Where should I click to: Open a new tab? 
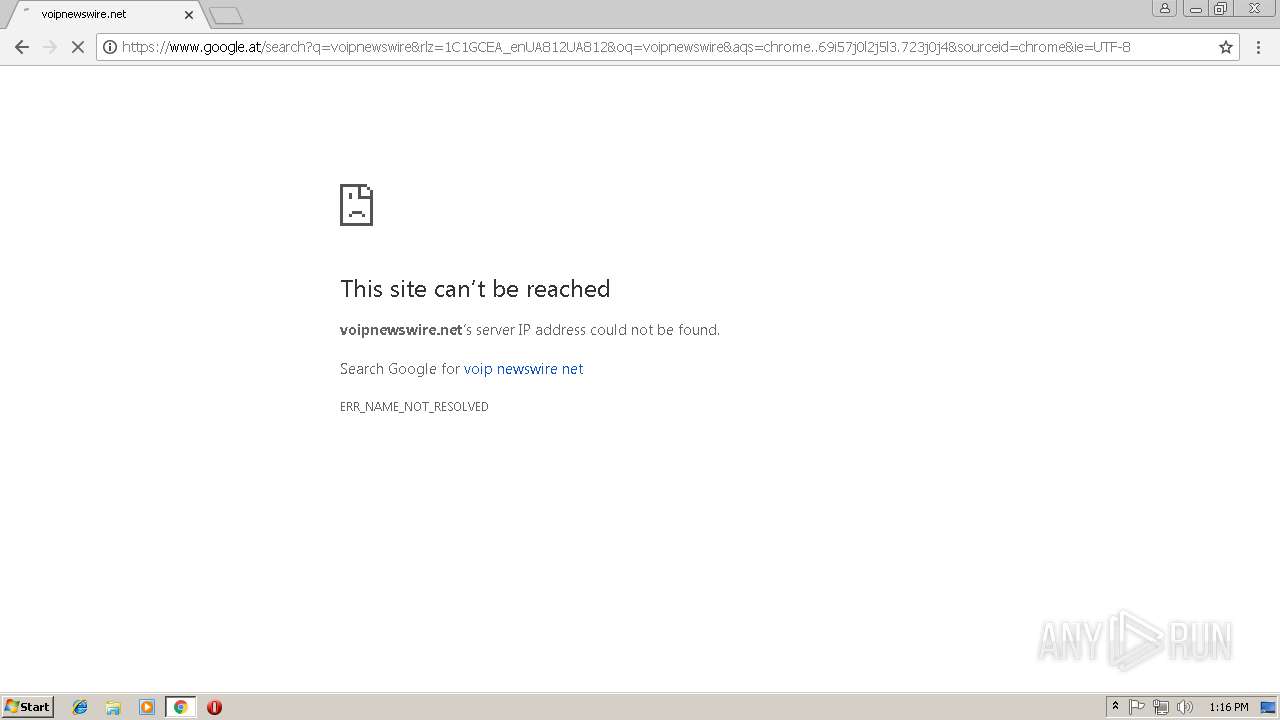pyautogui.click(x=226, y=15)
